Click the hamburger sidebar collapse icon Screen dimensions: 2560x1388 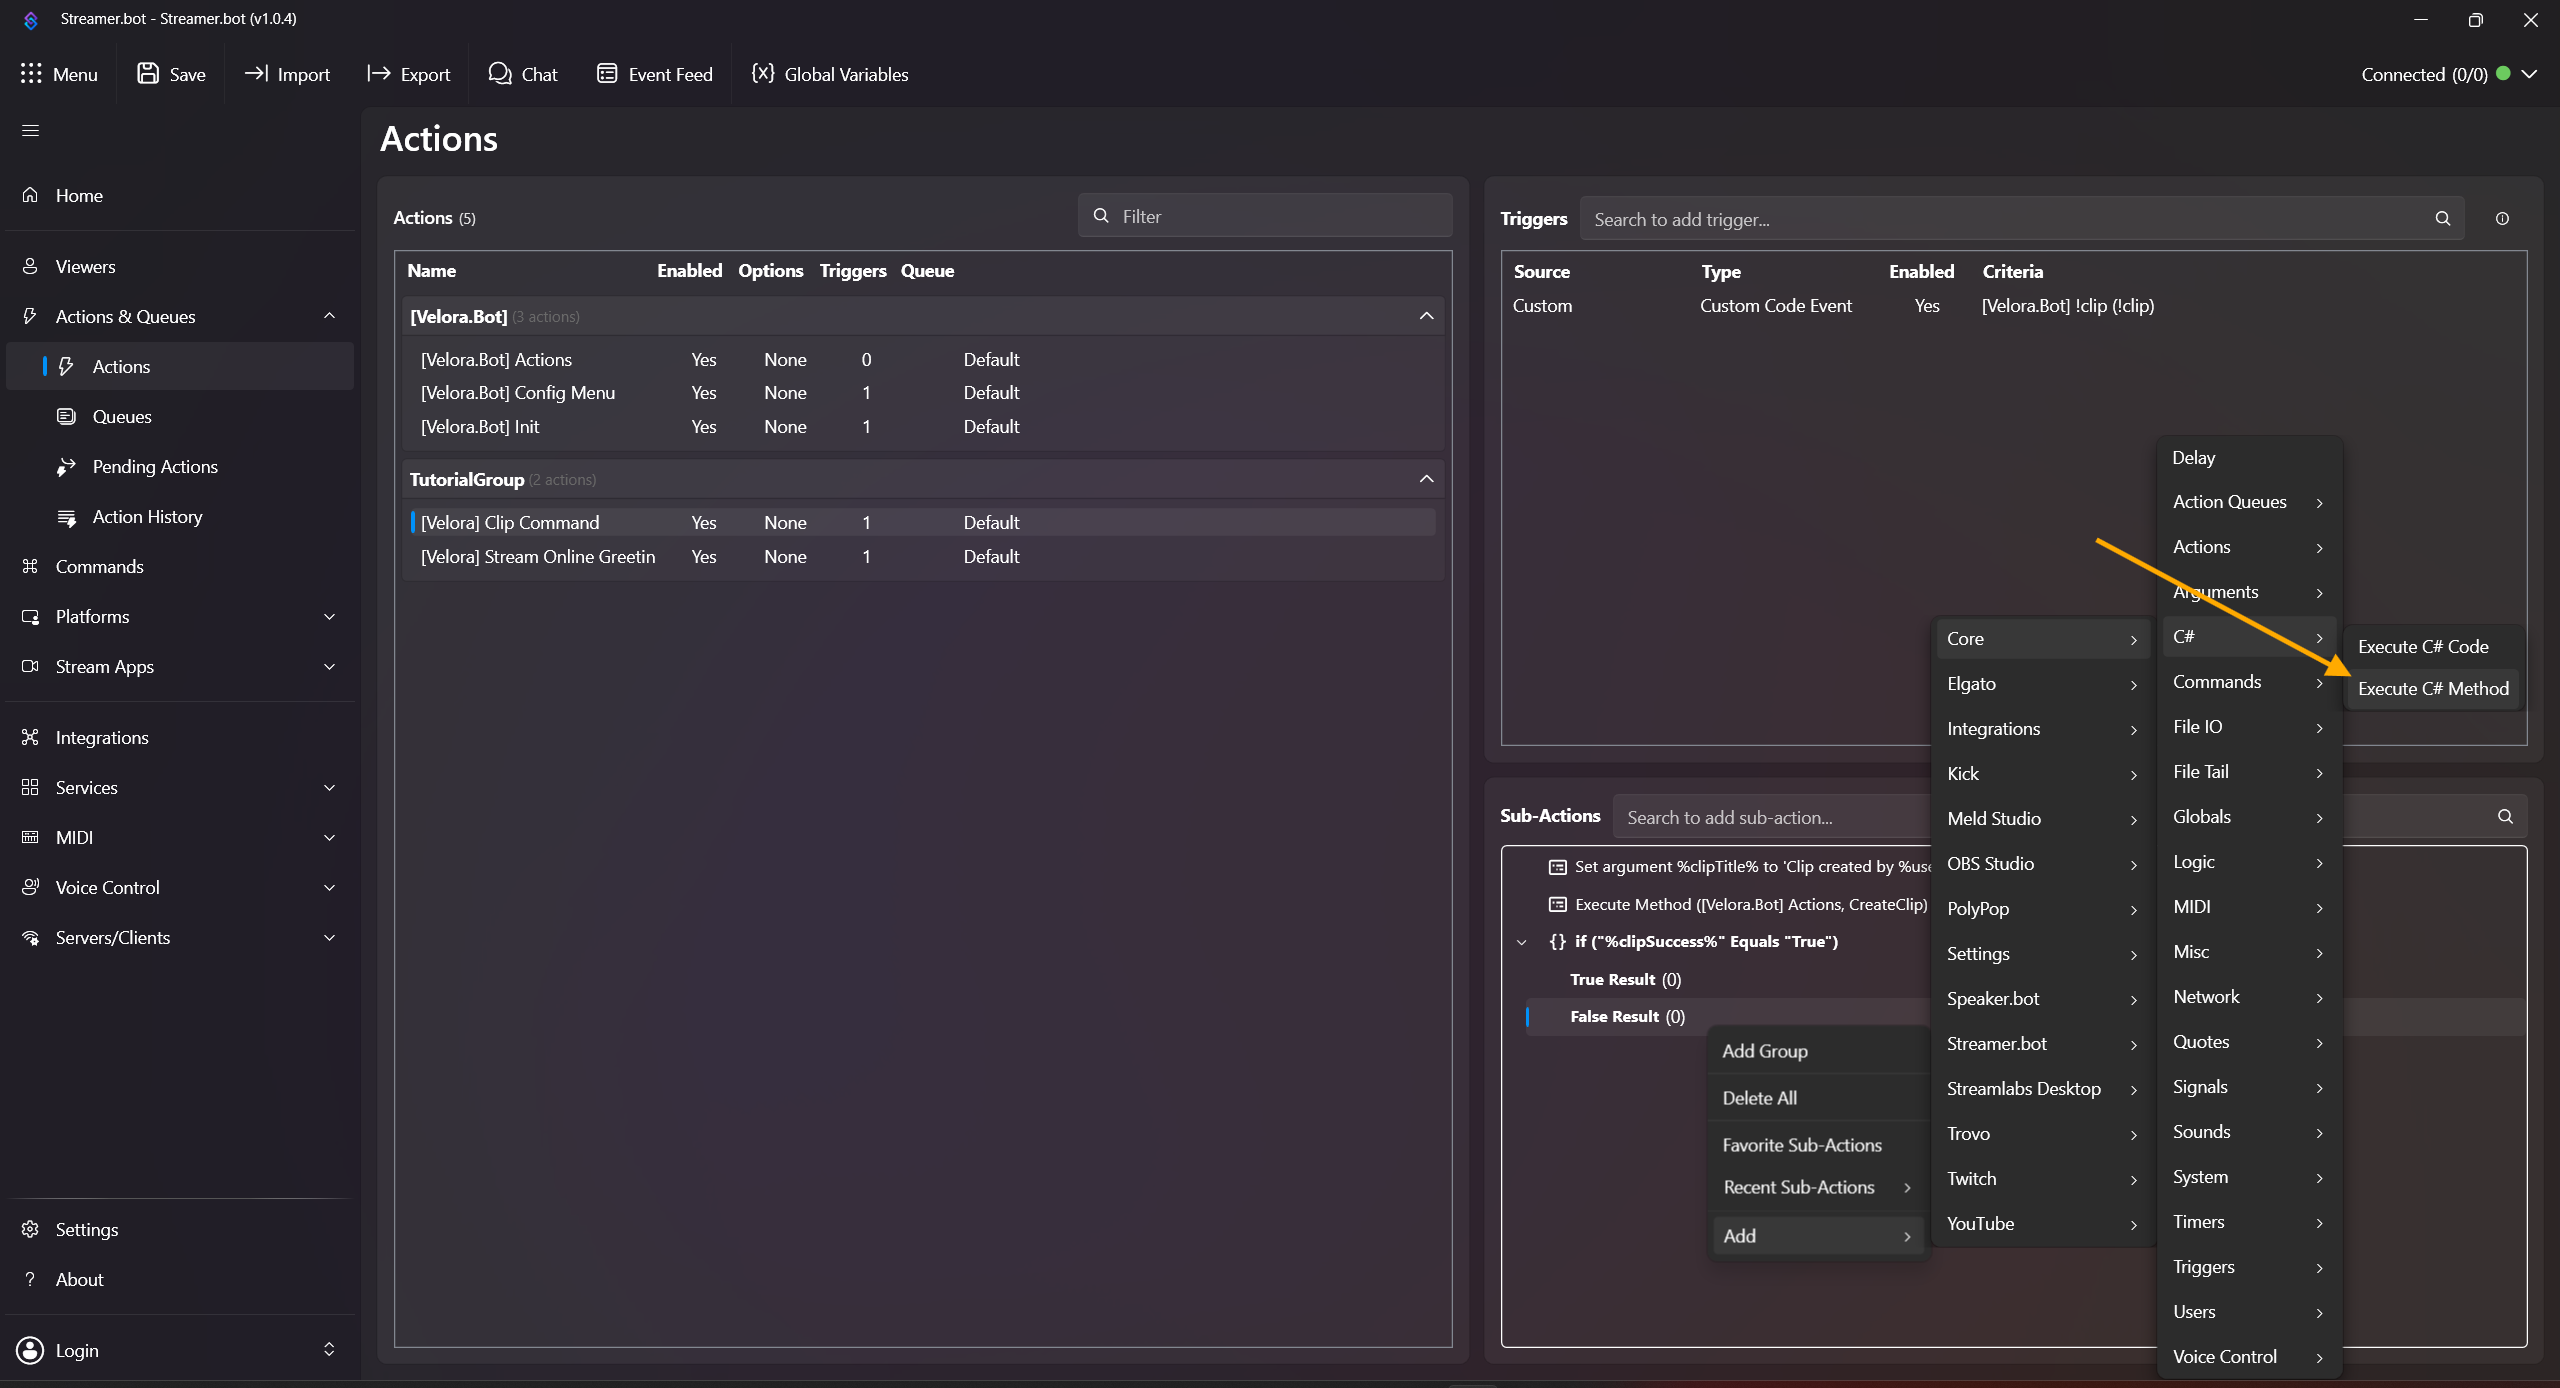tap(31, 131)
